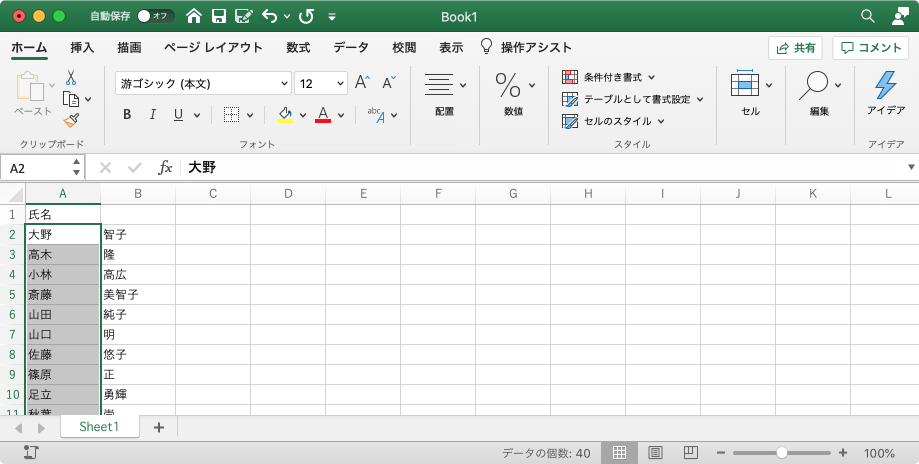Switch to the 数式 tab
This screenshot has width=919, height=464.
(x=298, y=48)
